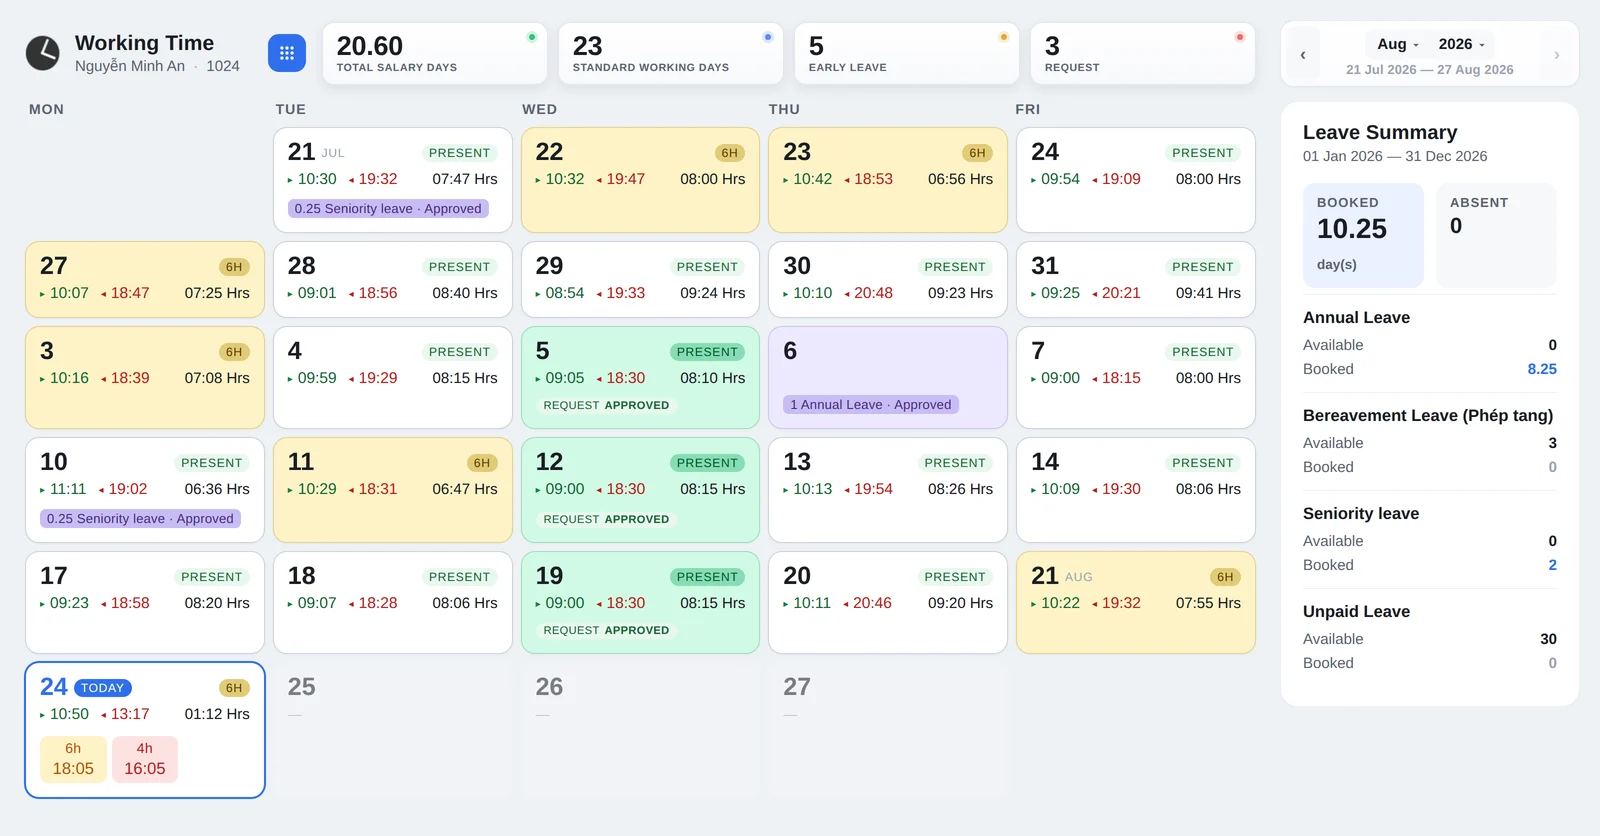Click the 0.25 Seniority leave tag on day 21 Jul
This screenshot has height=836, width=1600.
coord(388,209)
